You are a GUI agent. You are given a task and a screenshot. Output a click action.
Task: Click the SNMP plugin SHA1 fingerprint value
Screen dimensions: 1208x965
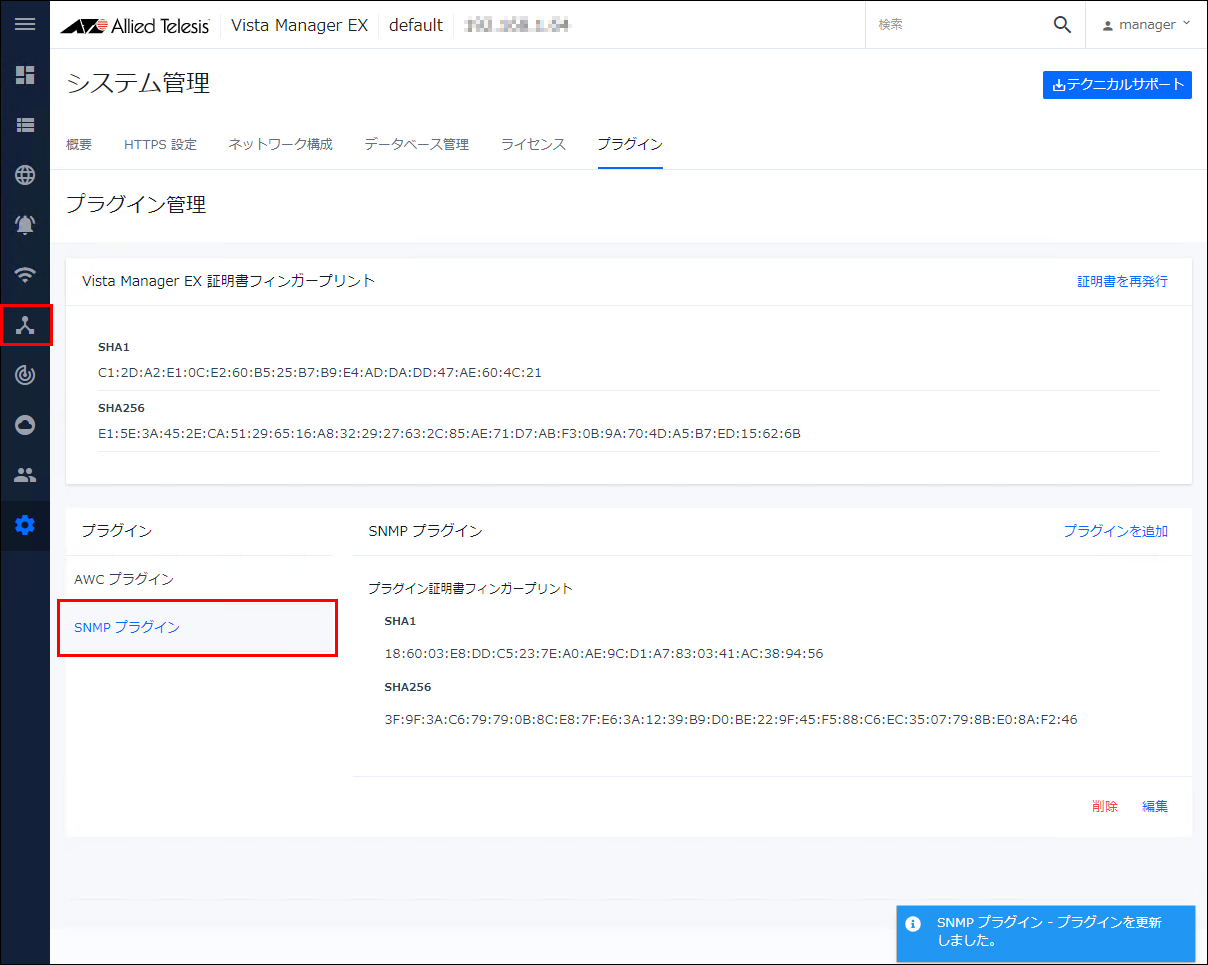click(604, 653)
